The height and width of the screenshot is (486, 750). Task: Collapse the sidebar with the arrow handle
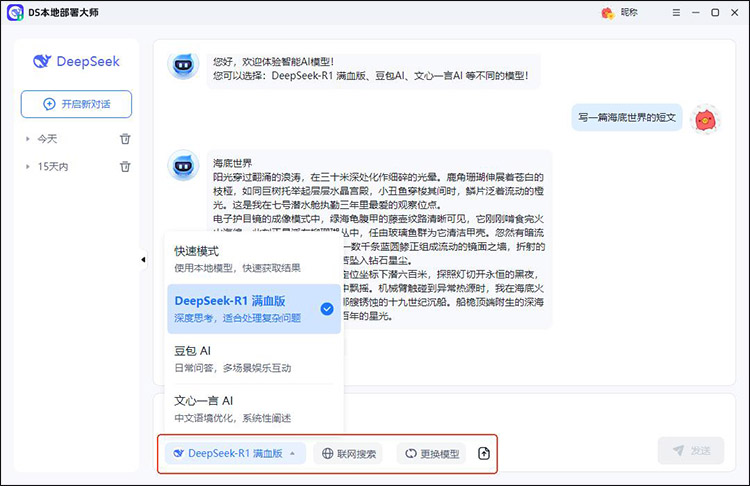pyautogui.click(x=143, y=260)
